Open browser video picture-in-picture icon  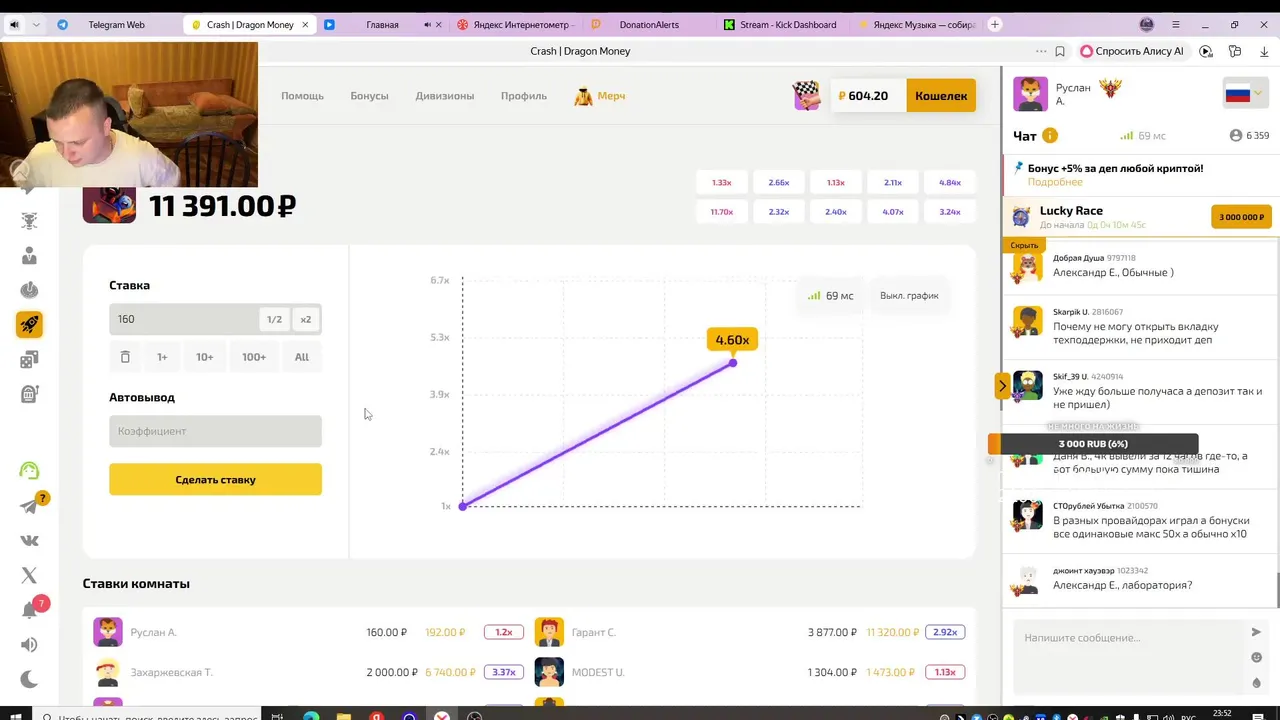1206,51
